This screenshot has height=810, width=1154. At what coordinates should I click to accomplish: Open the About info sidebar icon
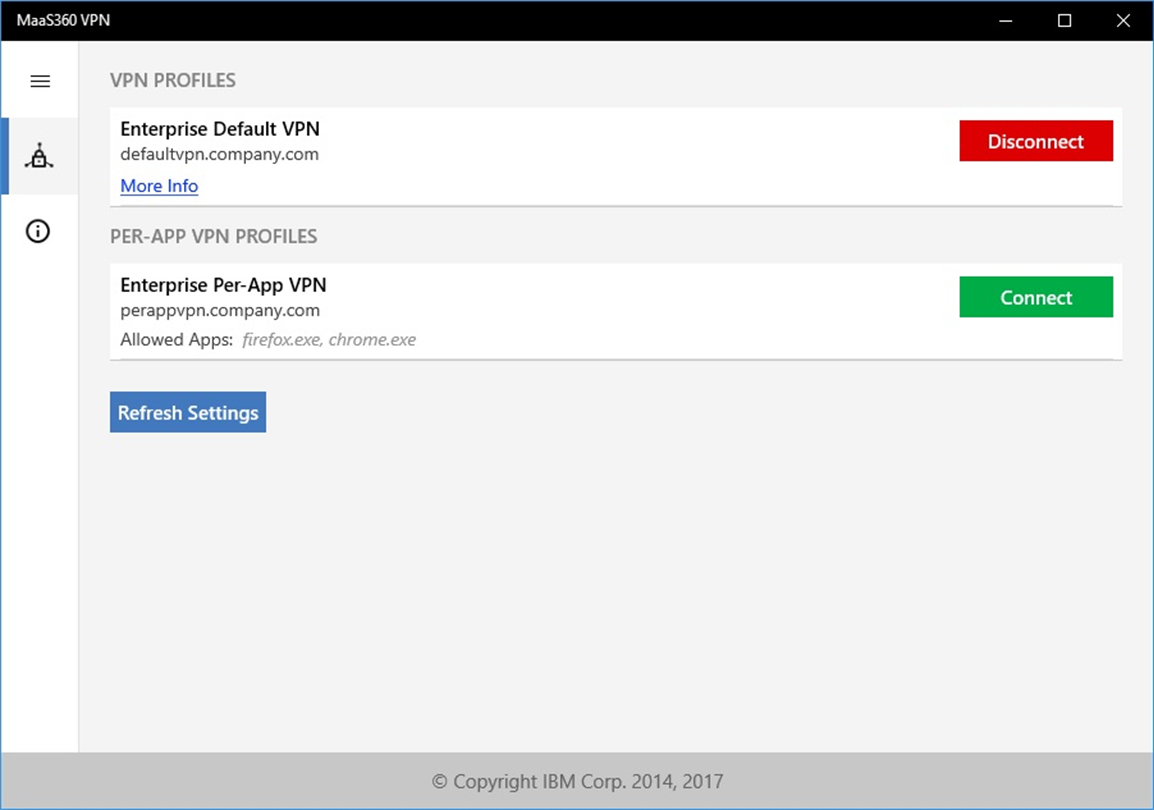pyautogui.click(x=38, y=231)
